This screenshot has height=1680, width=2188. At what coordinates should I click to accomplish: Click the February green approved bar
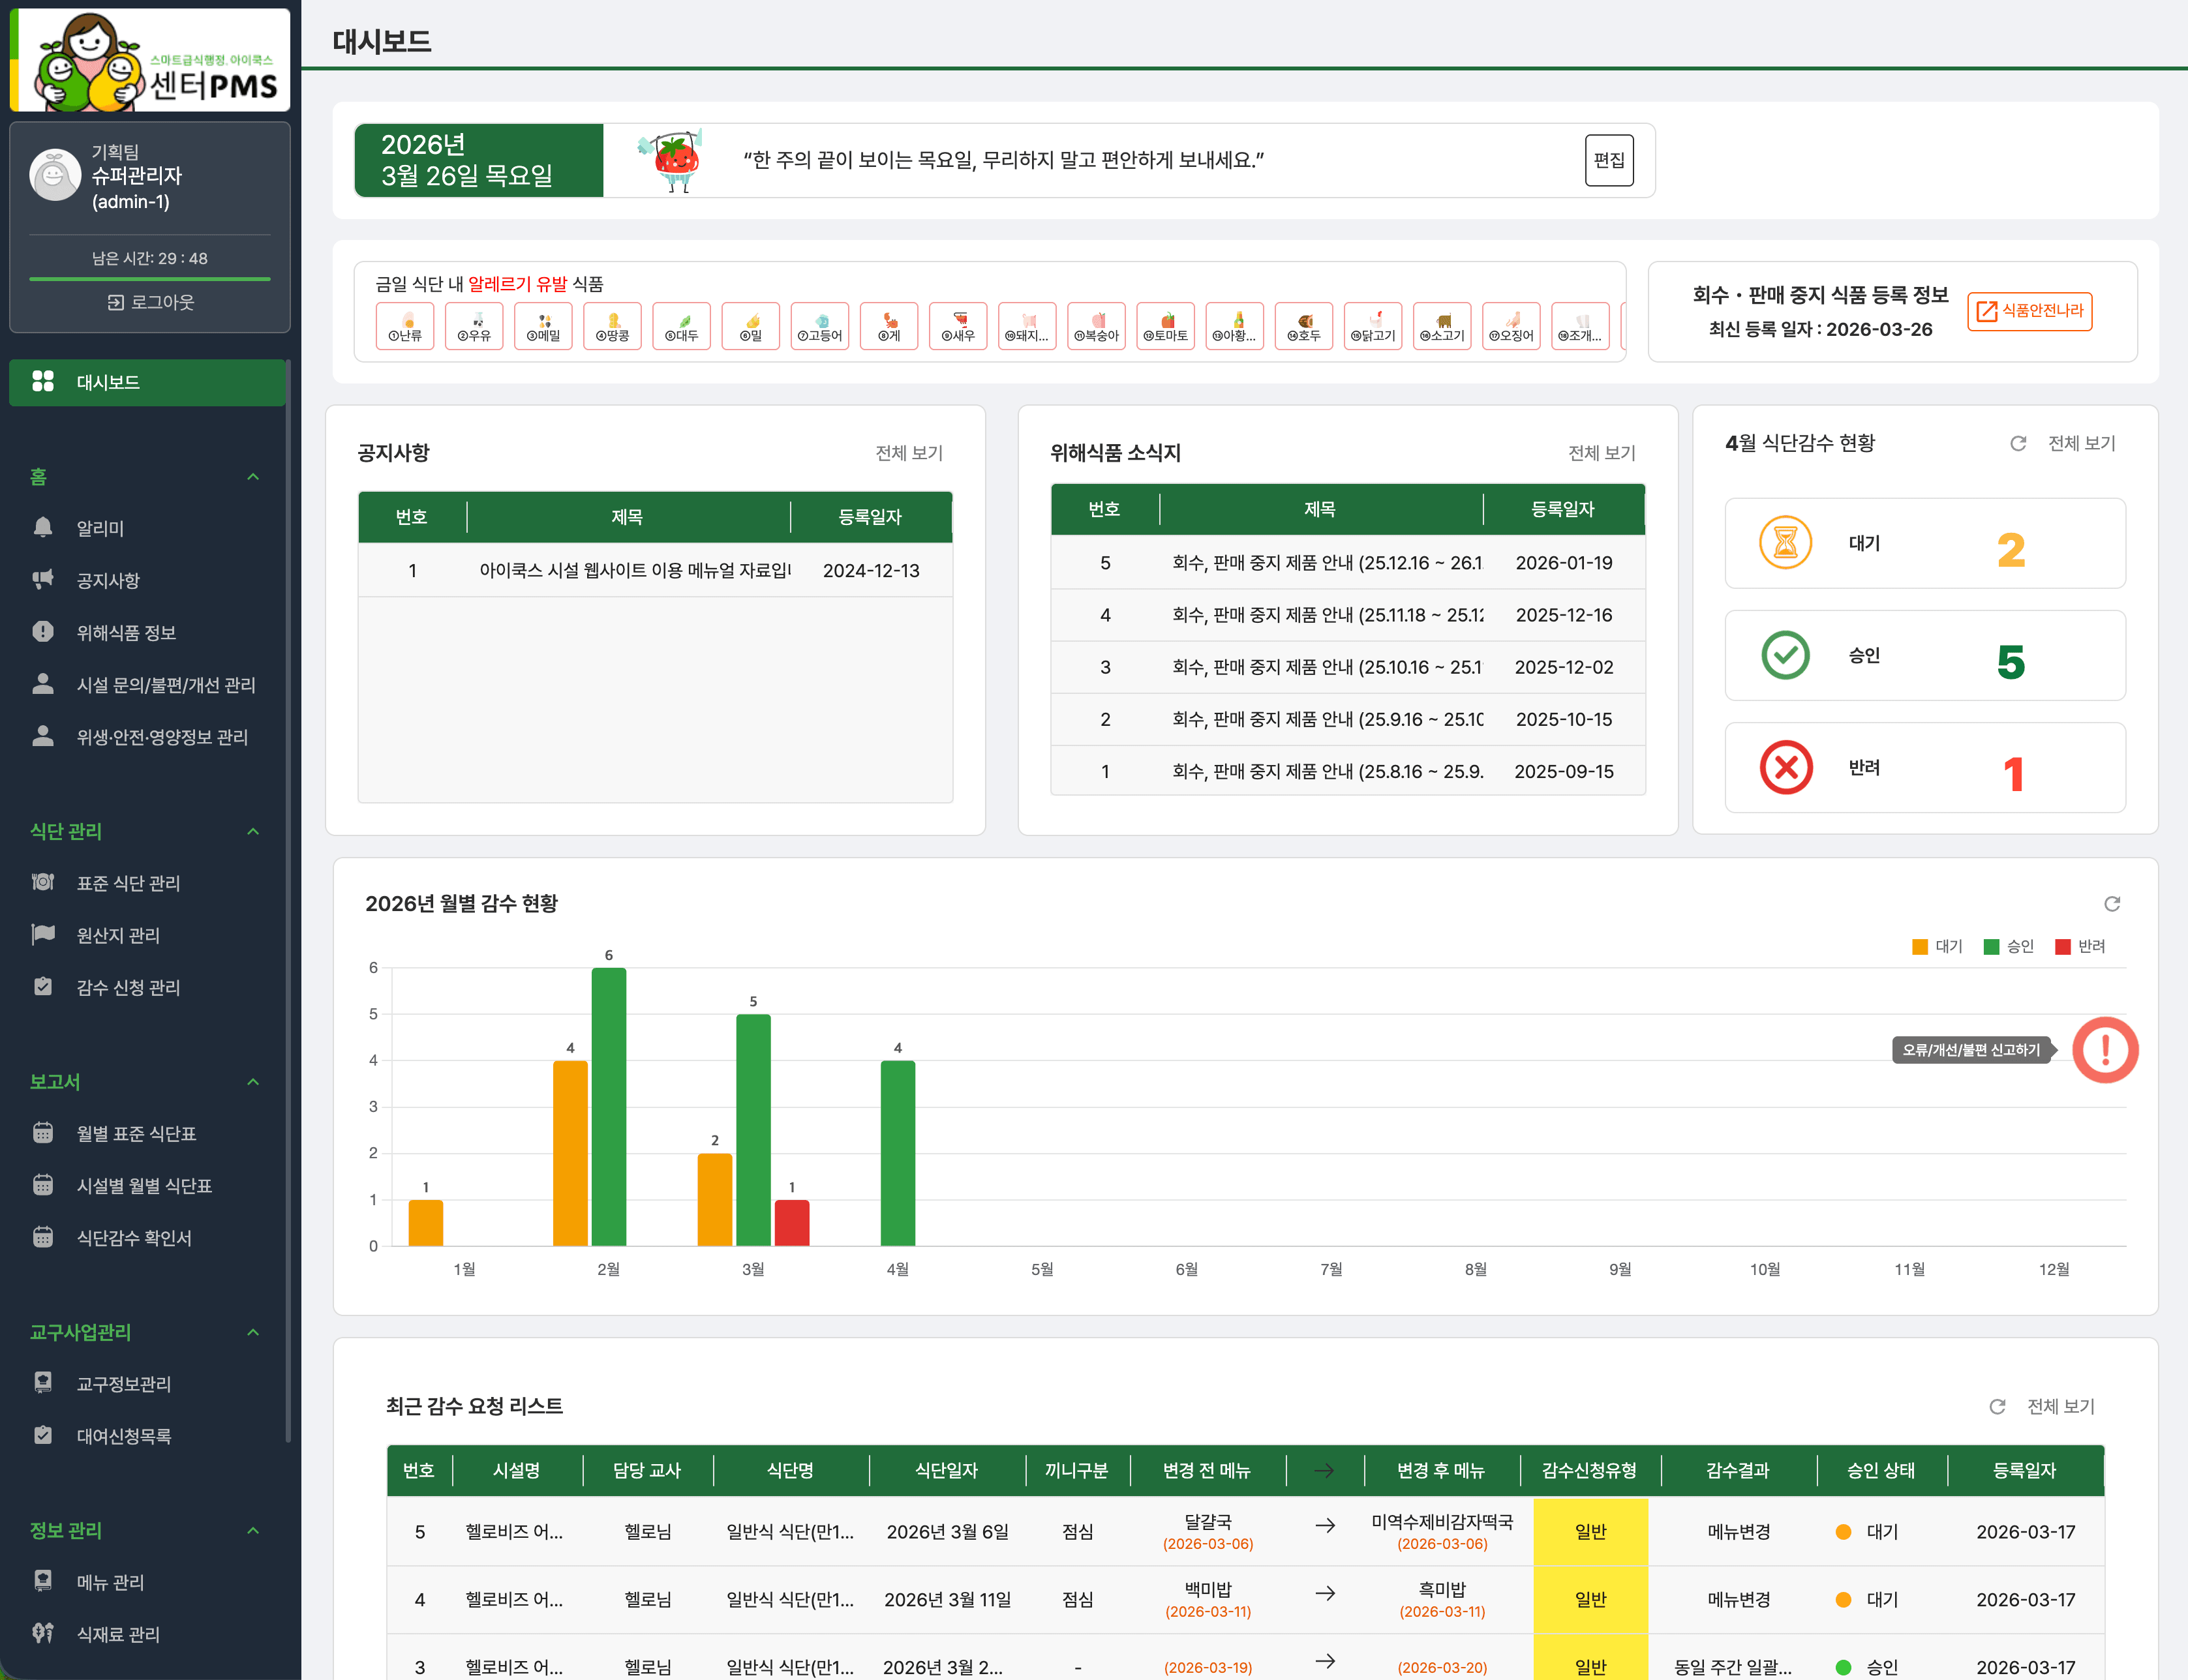(x=609, y=1107)
